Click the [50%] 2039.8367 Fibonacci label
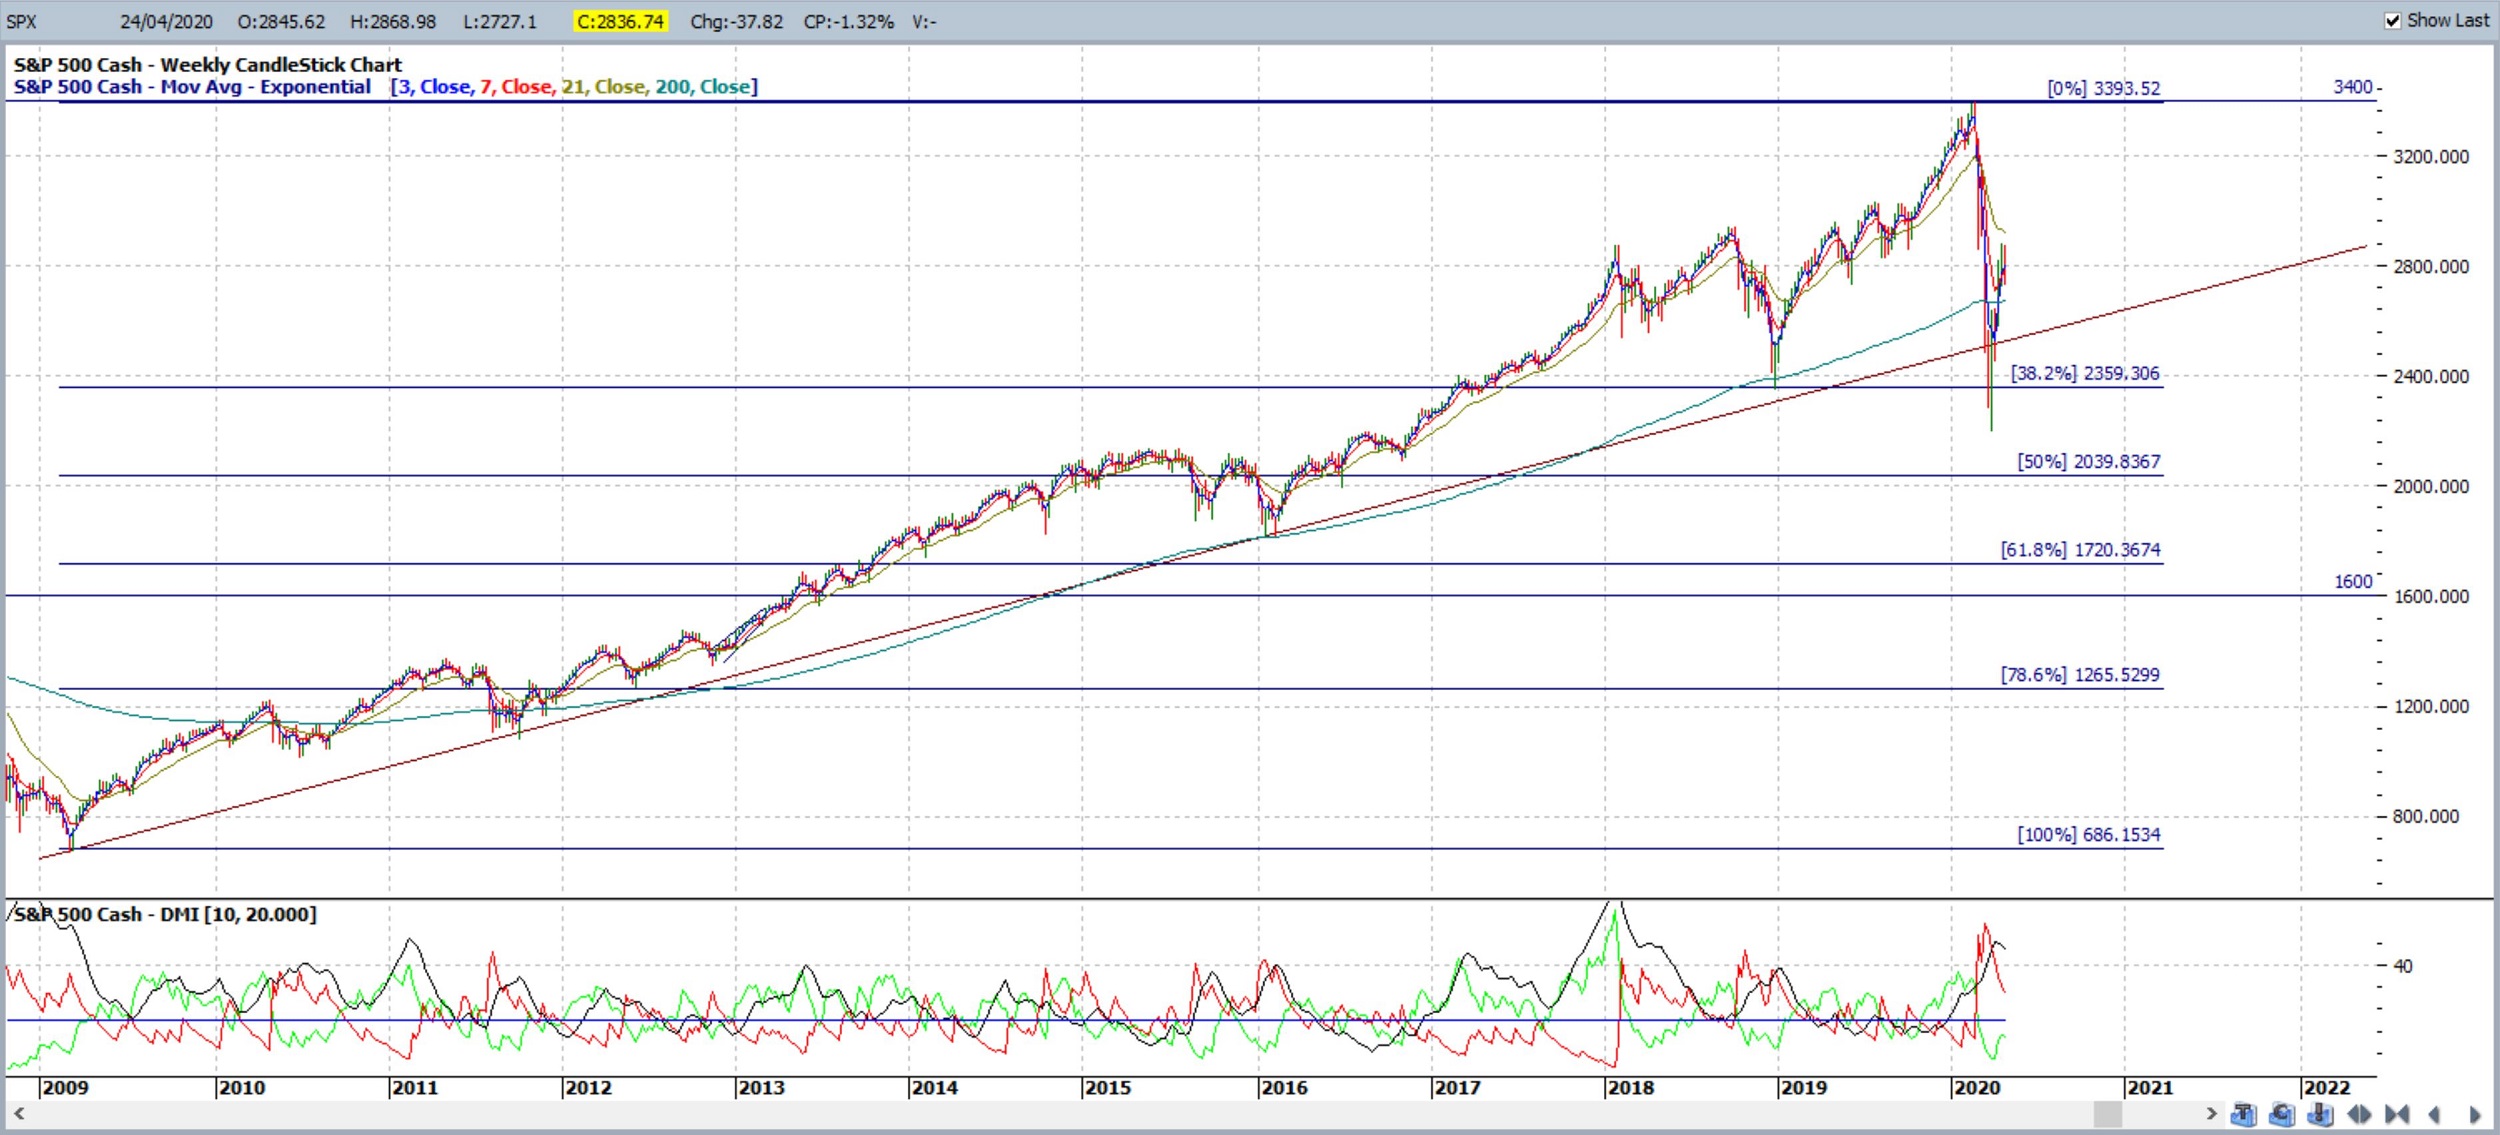 pos(2089,461)
